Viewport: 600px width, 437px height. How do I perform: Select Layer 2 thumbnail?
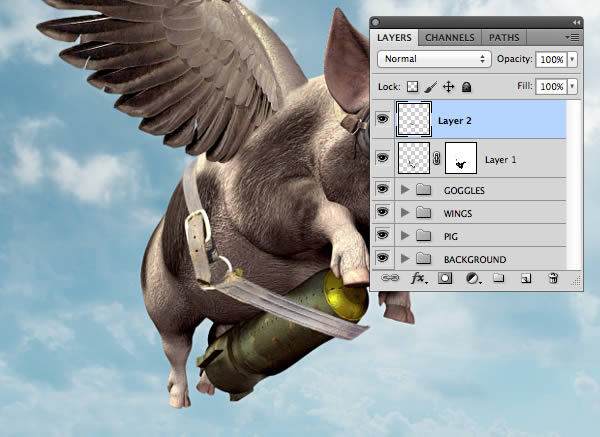(x=414, y=119)
